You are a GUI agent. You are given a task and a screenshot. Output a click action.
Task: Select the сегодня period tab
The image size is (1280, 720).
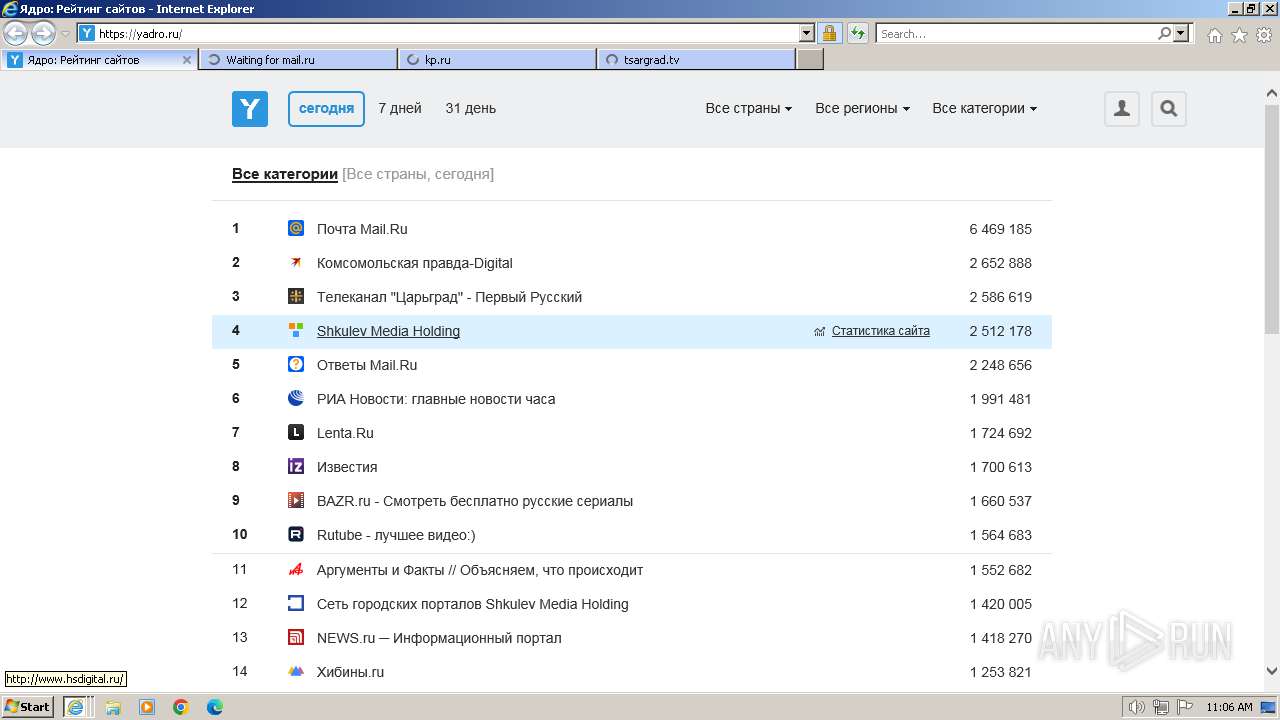[326, 108]
